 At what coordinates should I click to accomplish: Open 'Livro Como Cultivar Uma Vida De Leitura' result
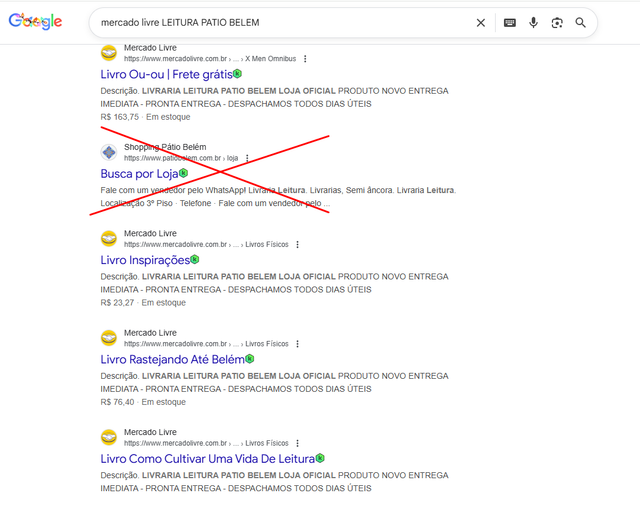pyautogui.click(x=208, y=459)
